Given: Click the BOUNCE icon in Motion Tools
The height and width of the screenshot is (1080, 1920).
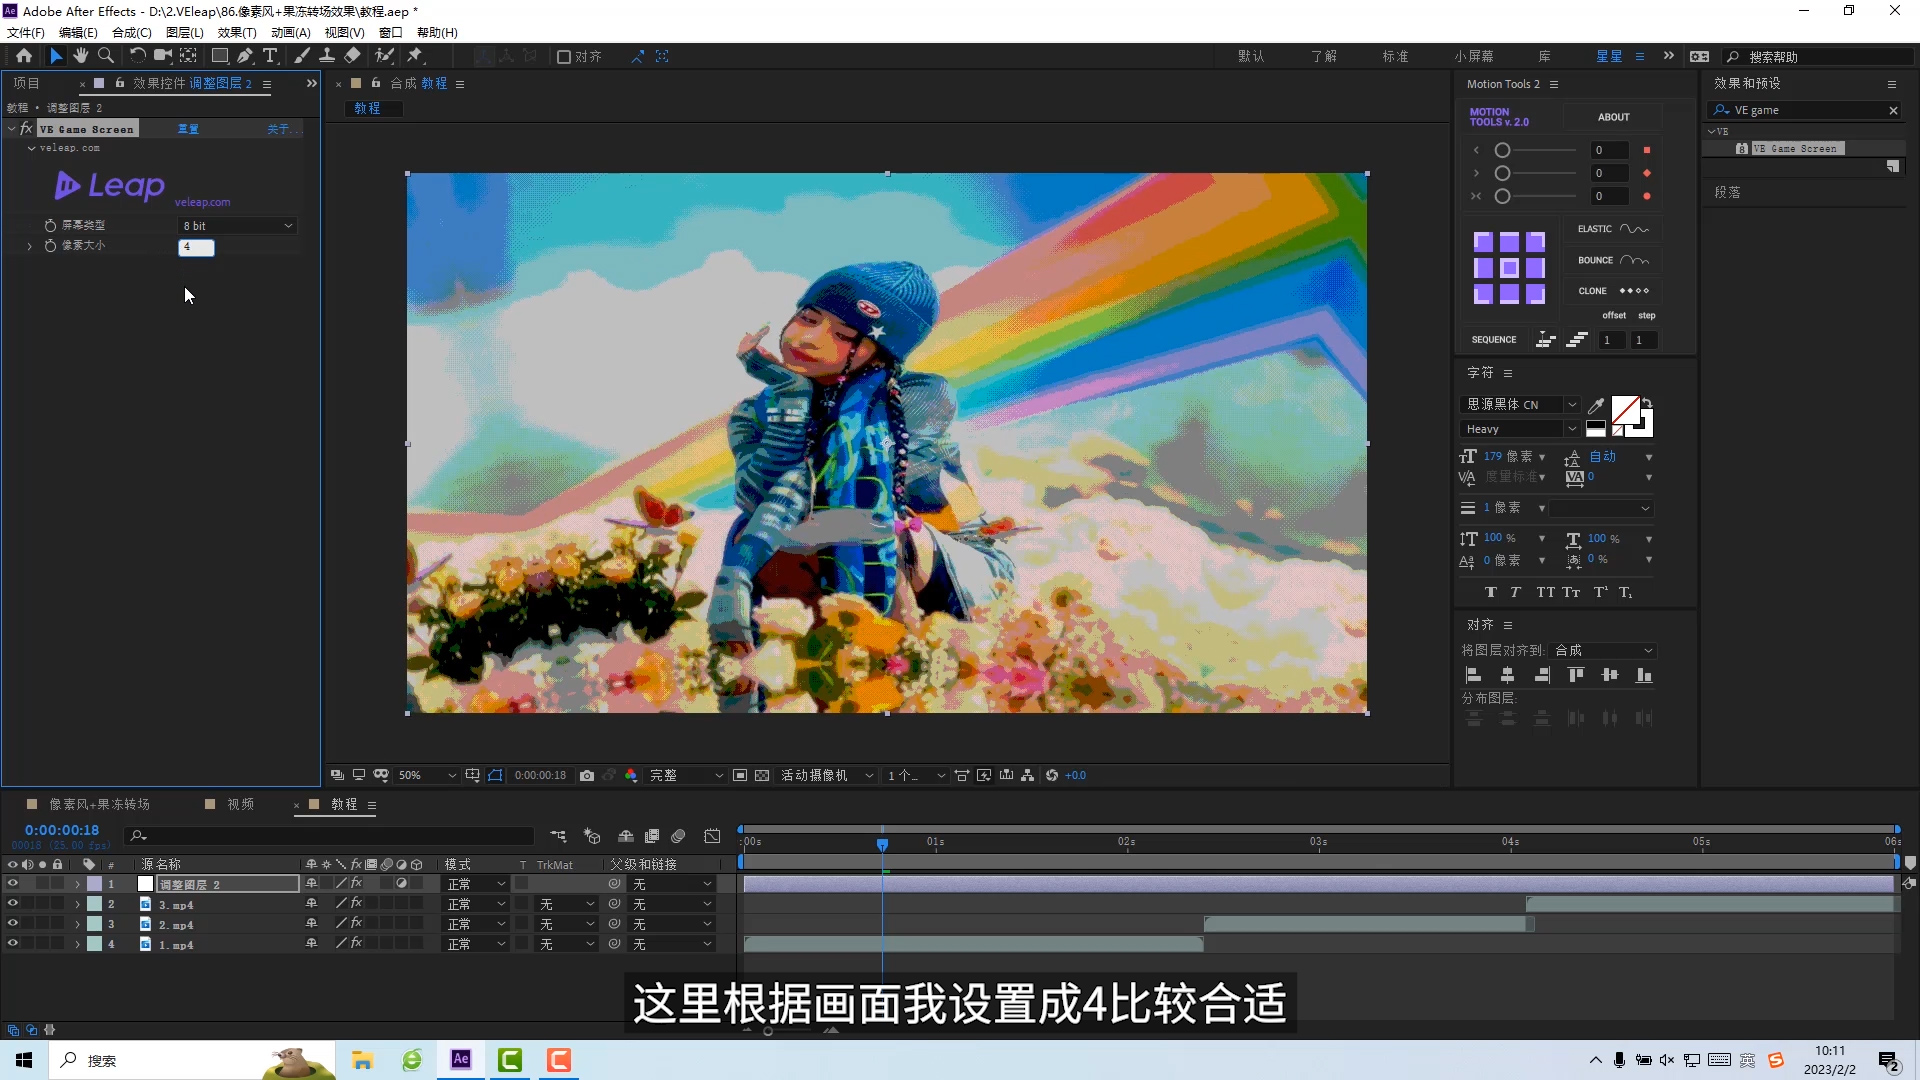Looking at the screenshot, I should 1634,260.
